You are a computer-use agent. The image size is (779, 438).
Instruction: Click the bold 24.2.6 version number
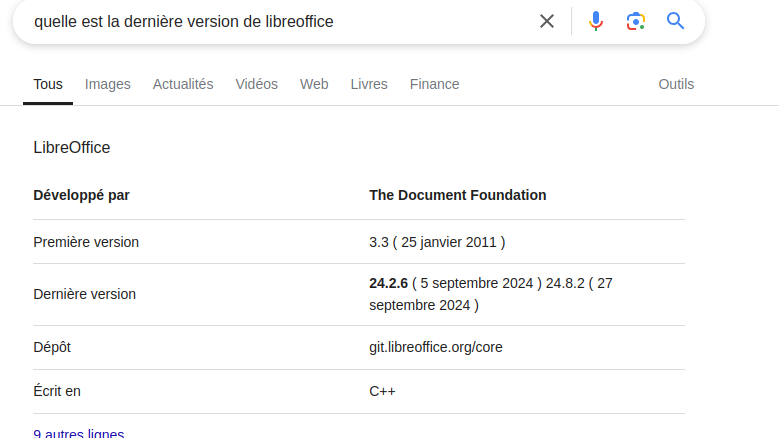[389, 283]
